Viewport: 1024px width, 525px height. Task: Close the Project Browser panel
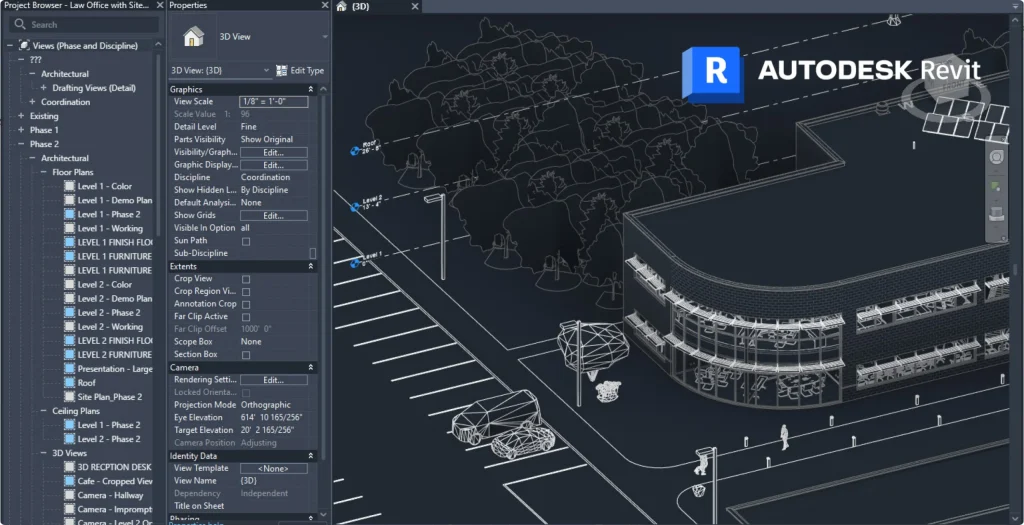click(x=158, y=5)
